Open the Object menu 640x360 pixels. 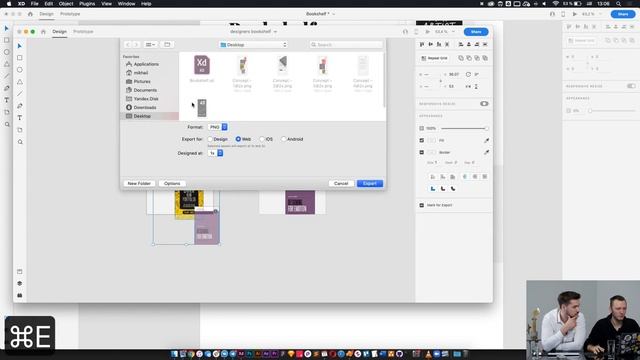click(66, 4)
